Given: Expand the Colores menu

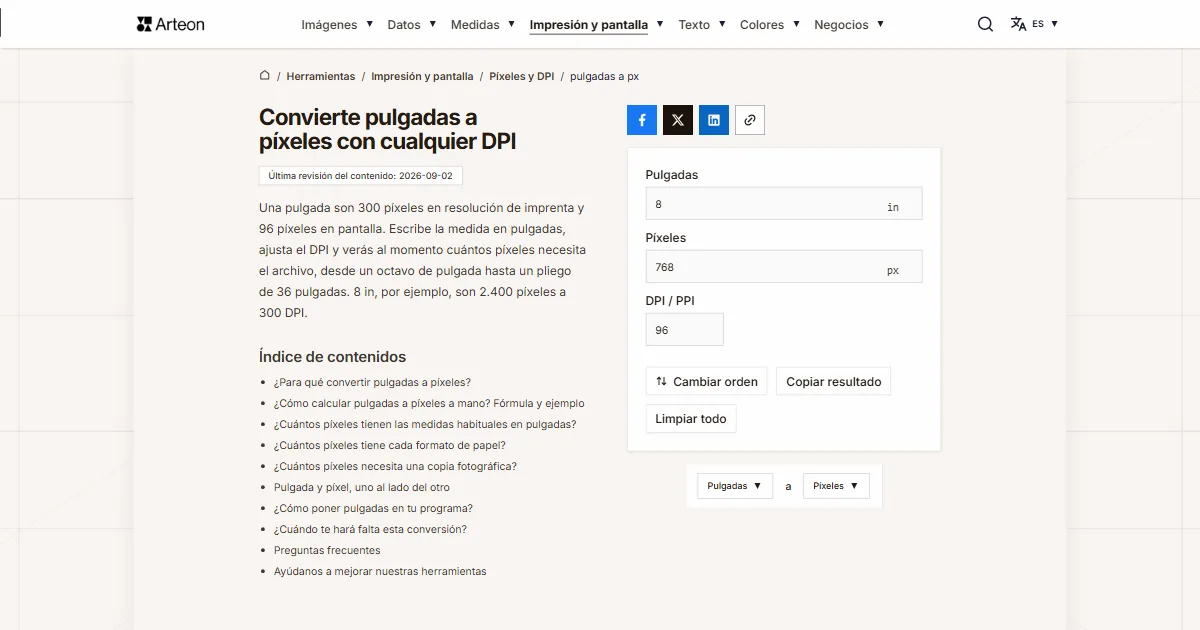Looking at the screenshot, I should tap(770, 25).
